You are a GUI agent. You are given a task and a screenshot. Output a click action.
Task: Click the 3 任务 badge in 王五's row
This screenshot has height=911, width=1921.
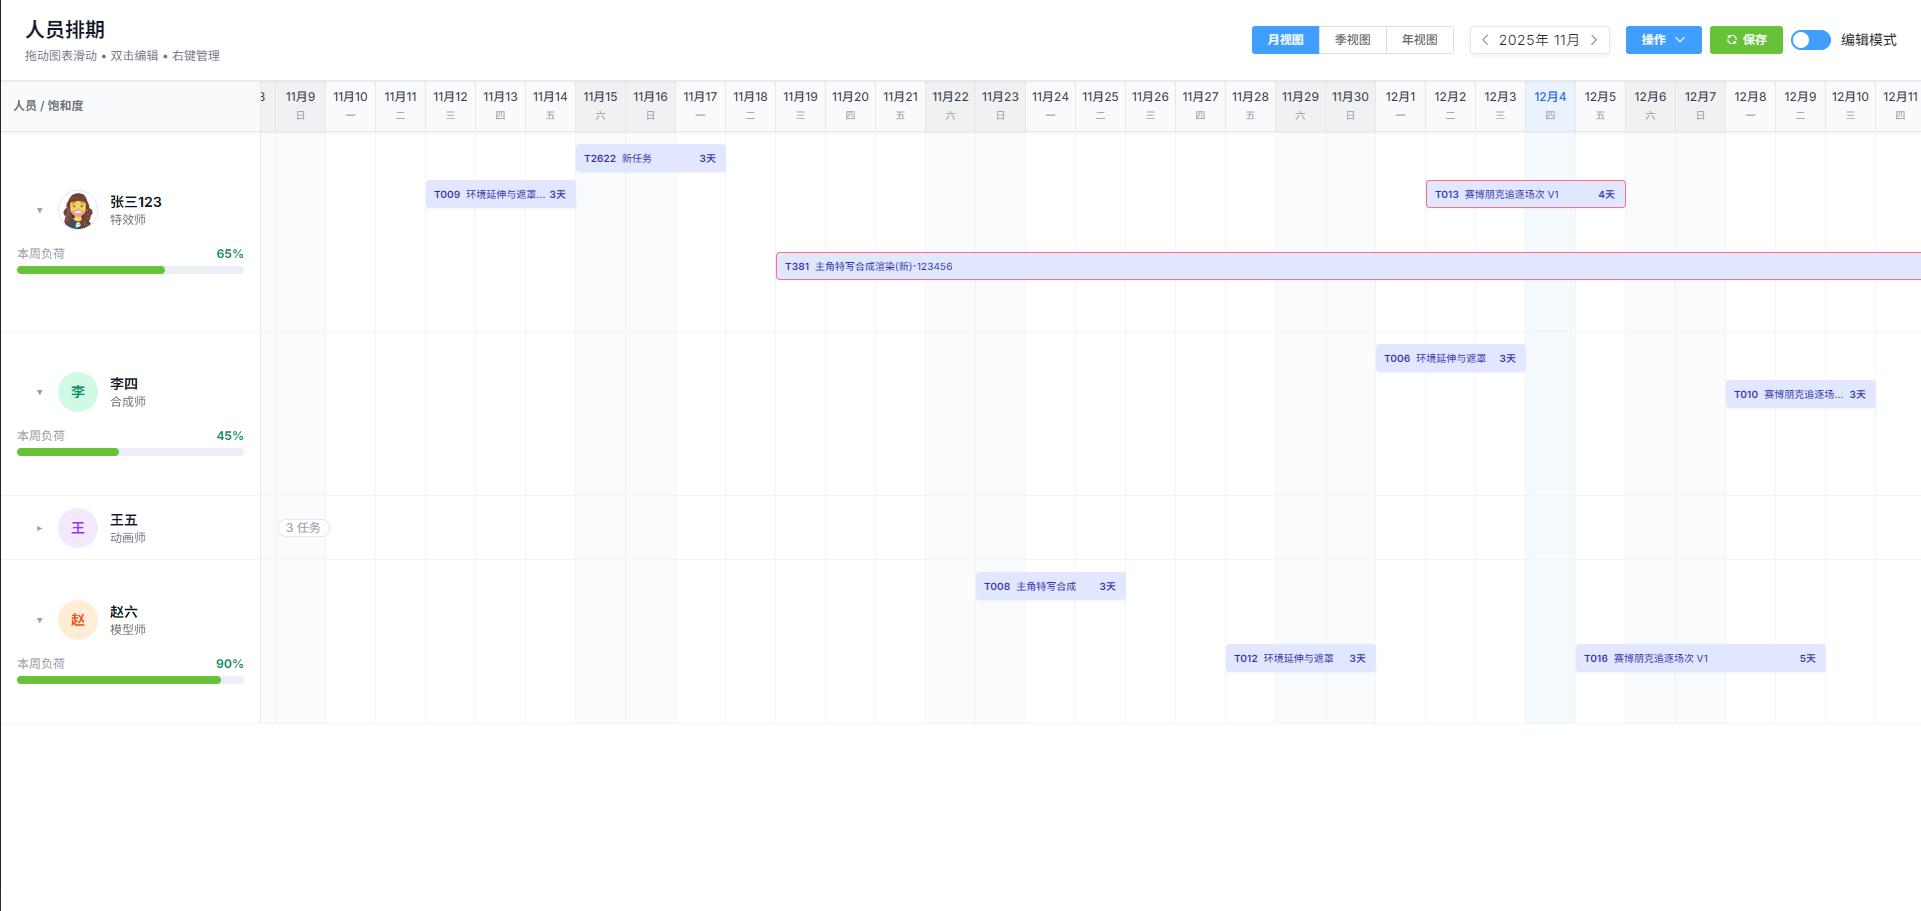[x=302, y=527]
